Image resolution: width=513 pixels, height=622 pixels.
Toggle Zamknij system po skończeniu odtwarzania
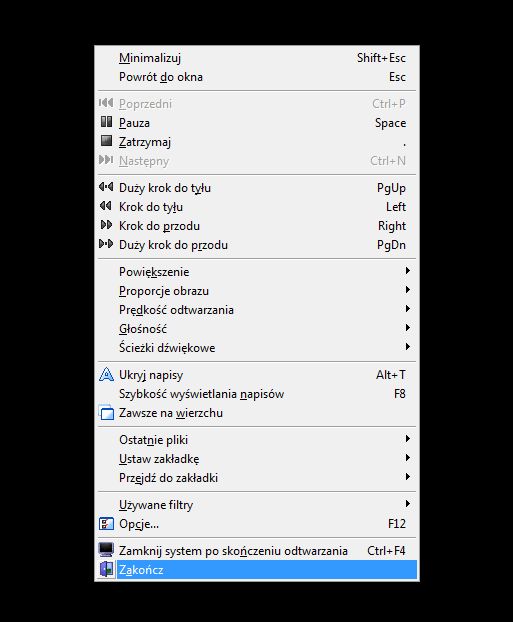coord(257,551)
